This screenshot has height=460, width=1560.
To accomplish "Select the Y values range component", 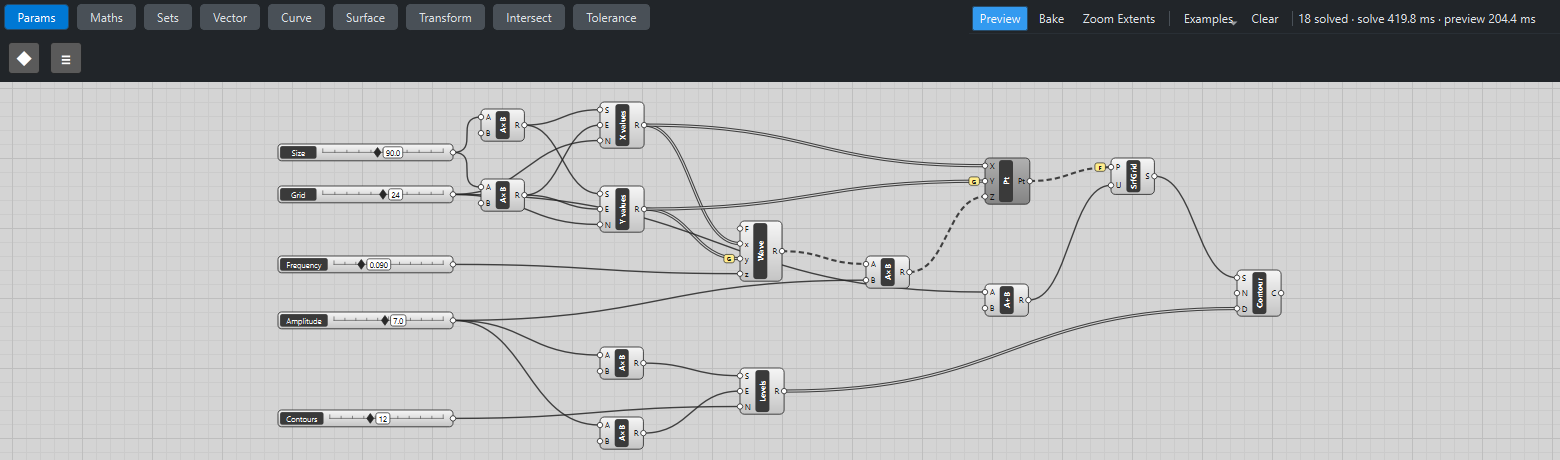I will (622, 209).
